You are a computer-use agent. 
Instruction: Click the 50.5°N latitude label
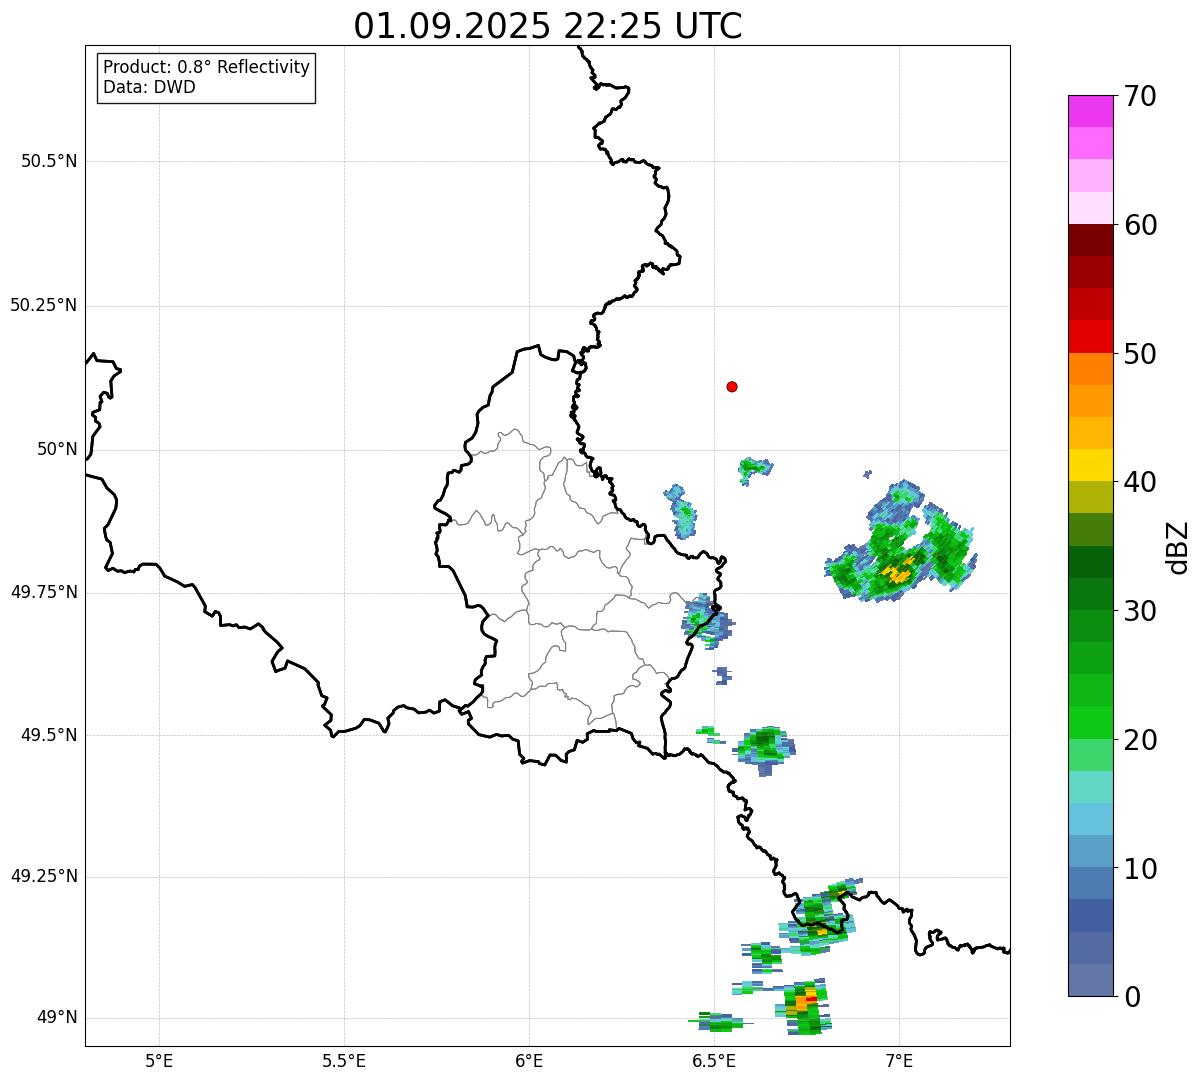(x=49, y=161)
